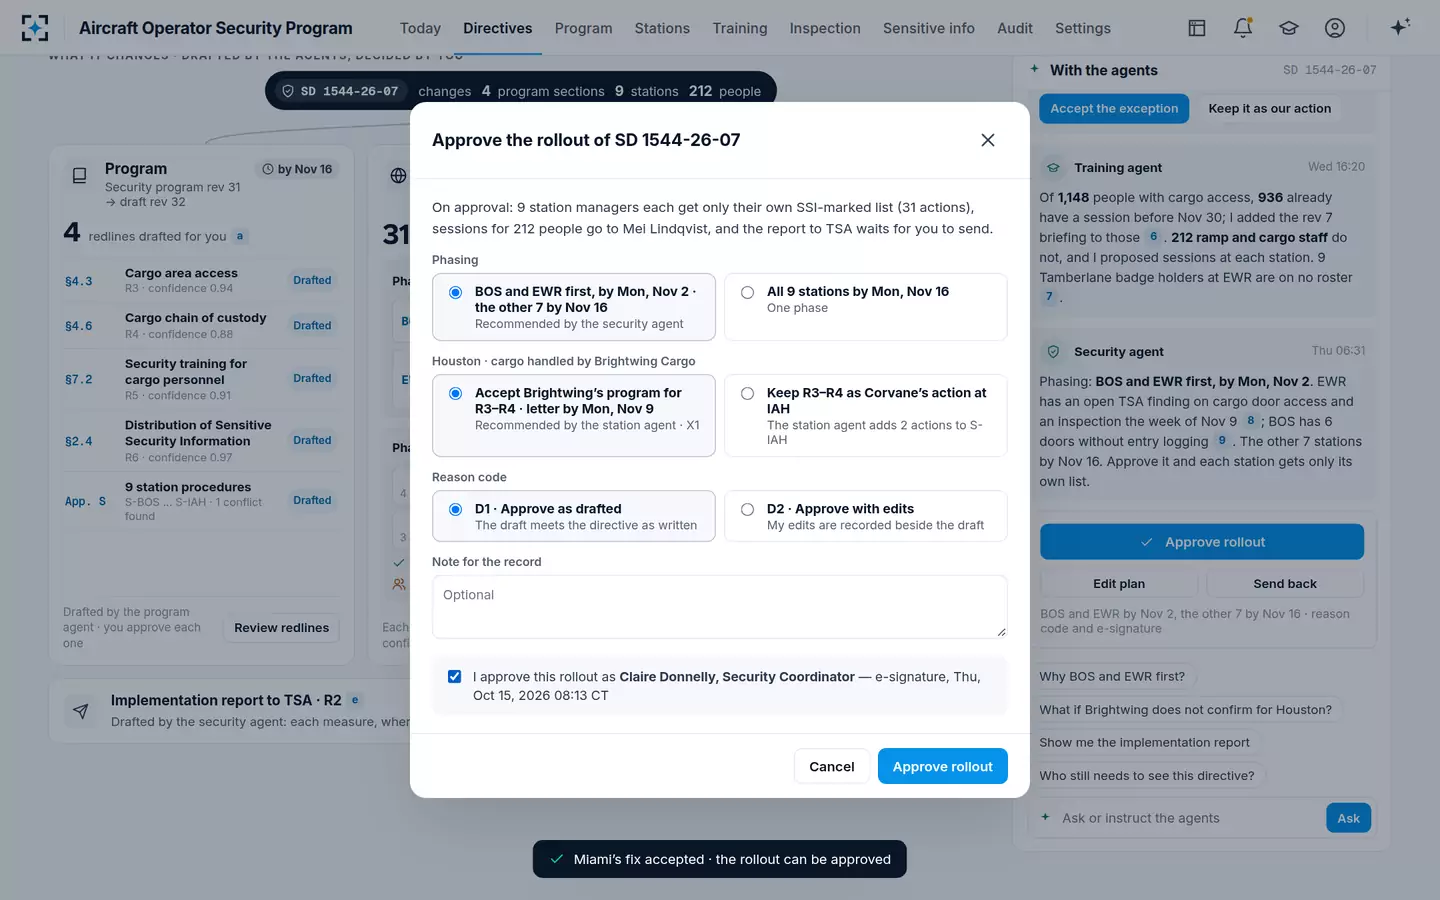Select the BOS and EWR first phasing option
This screenshot has height=900, width=1440.
point(574,307)
